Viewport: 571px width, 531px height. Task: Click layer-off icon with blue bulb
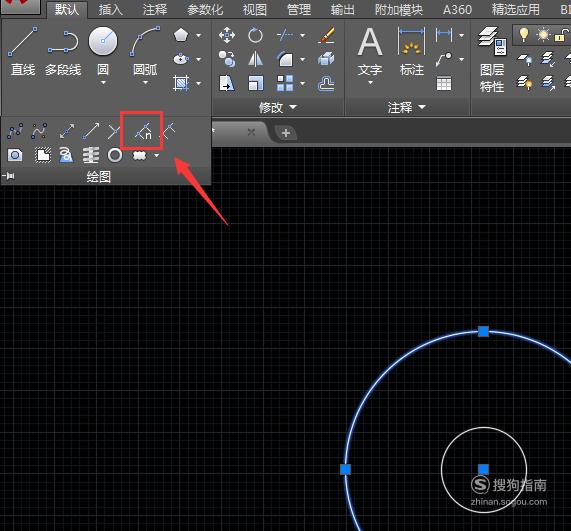pos(524,60)
